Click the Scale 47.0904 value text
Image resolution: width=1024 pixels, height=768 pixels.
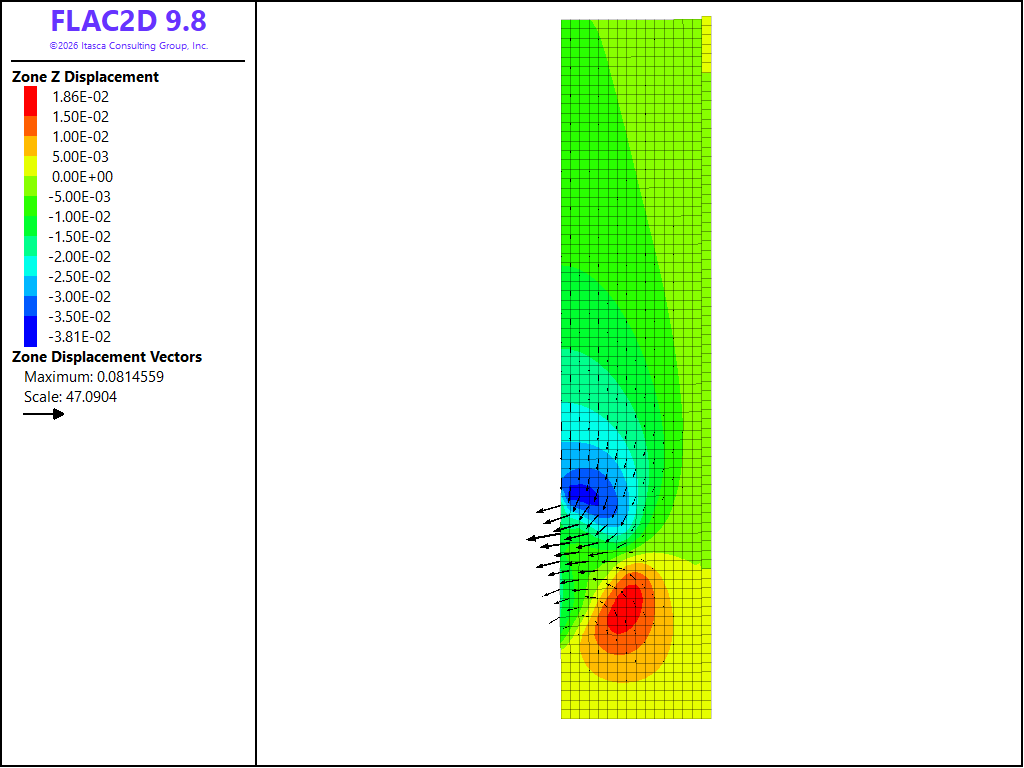71,397
